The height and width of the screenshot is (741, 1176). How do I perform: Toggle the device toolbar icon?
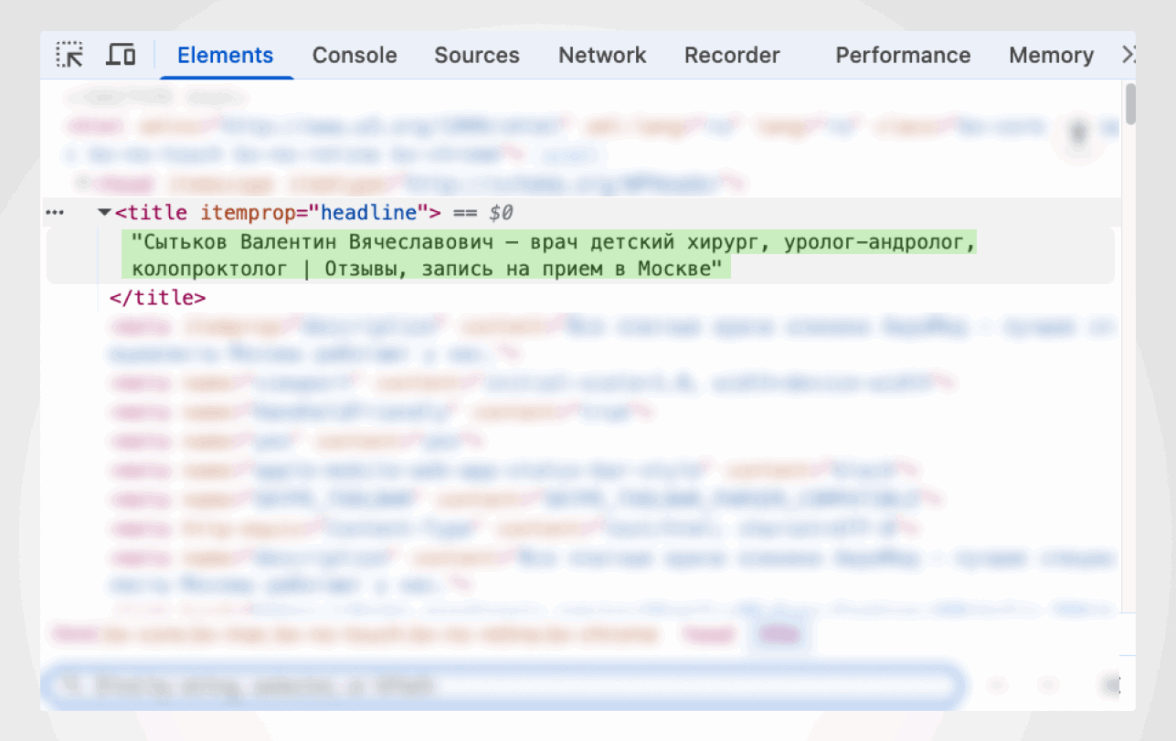(121, 55)
